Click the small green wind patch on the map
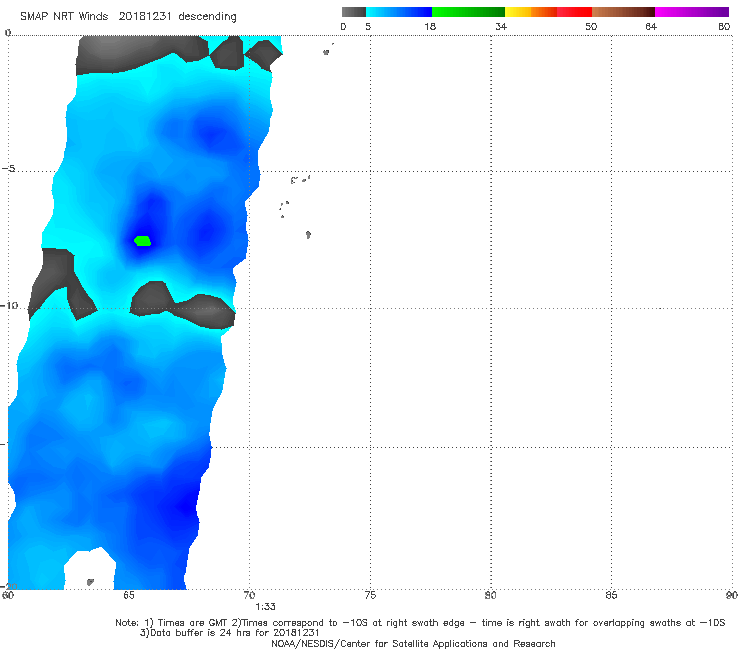This screenshot has height=650, width=740. [x=143, y=241]
